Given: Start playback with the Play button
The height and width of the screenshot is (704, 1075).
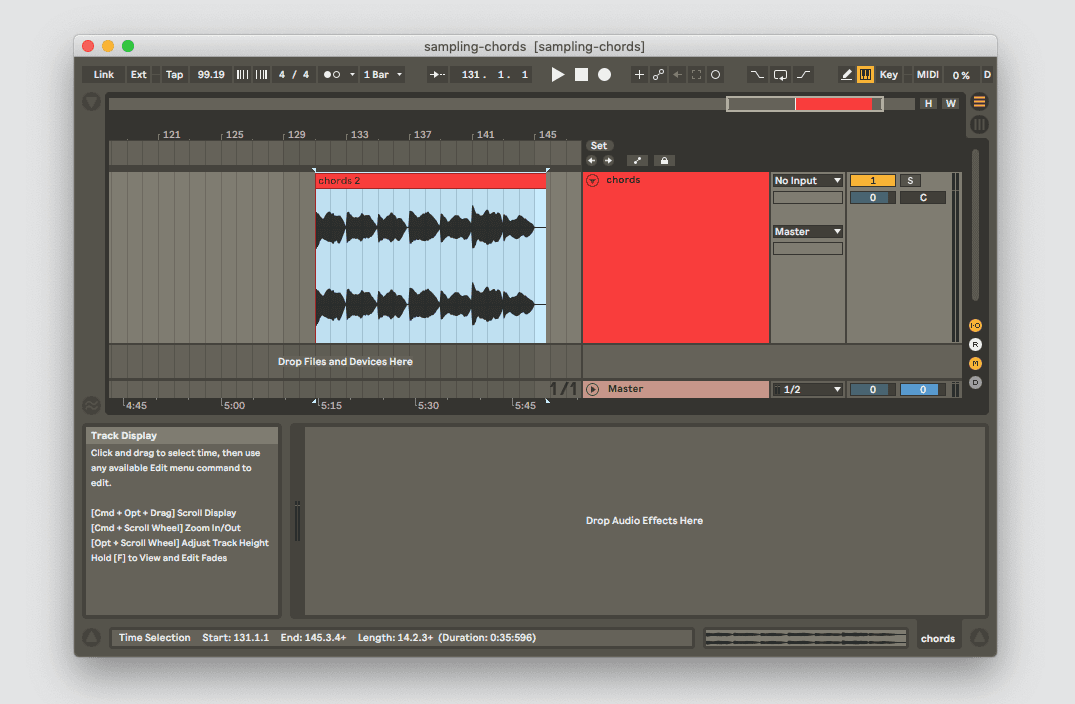Looking at the screenshot, I should [558, 74].
